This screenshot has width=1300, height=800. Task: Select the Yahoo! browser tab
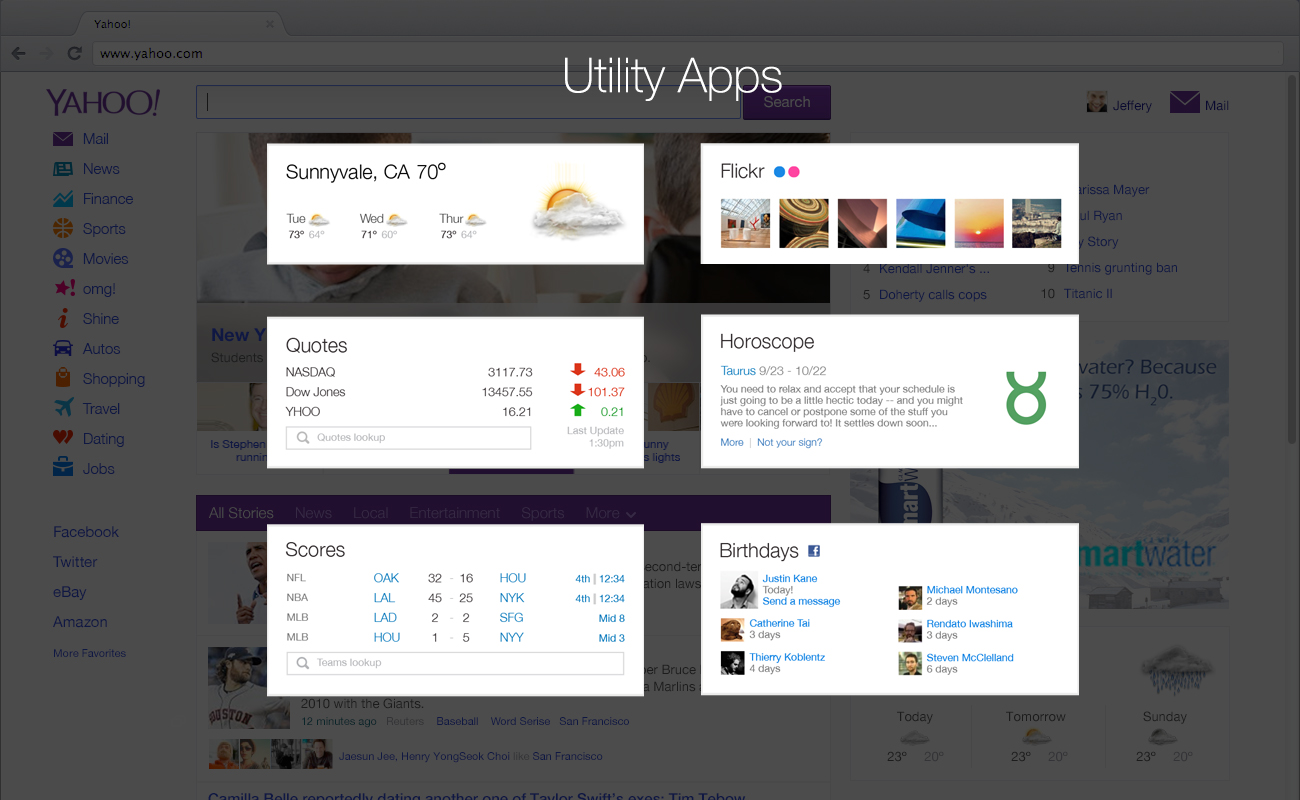(x=180, y=23)
